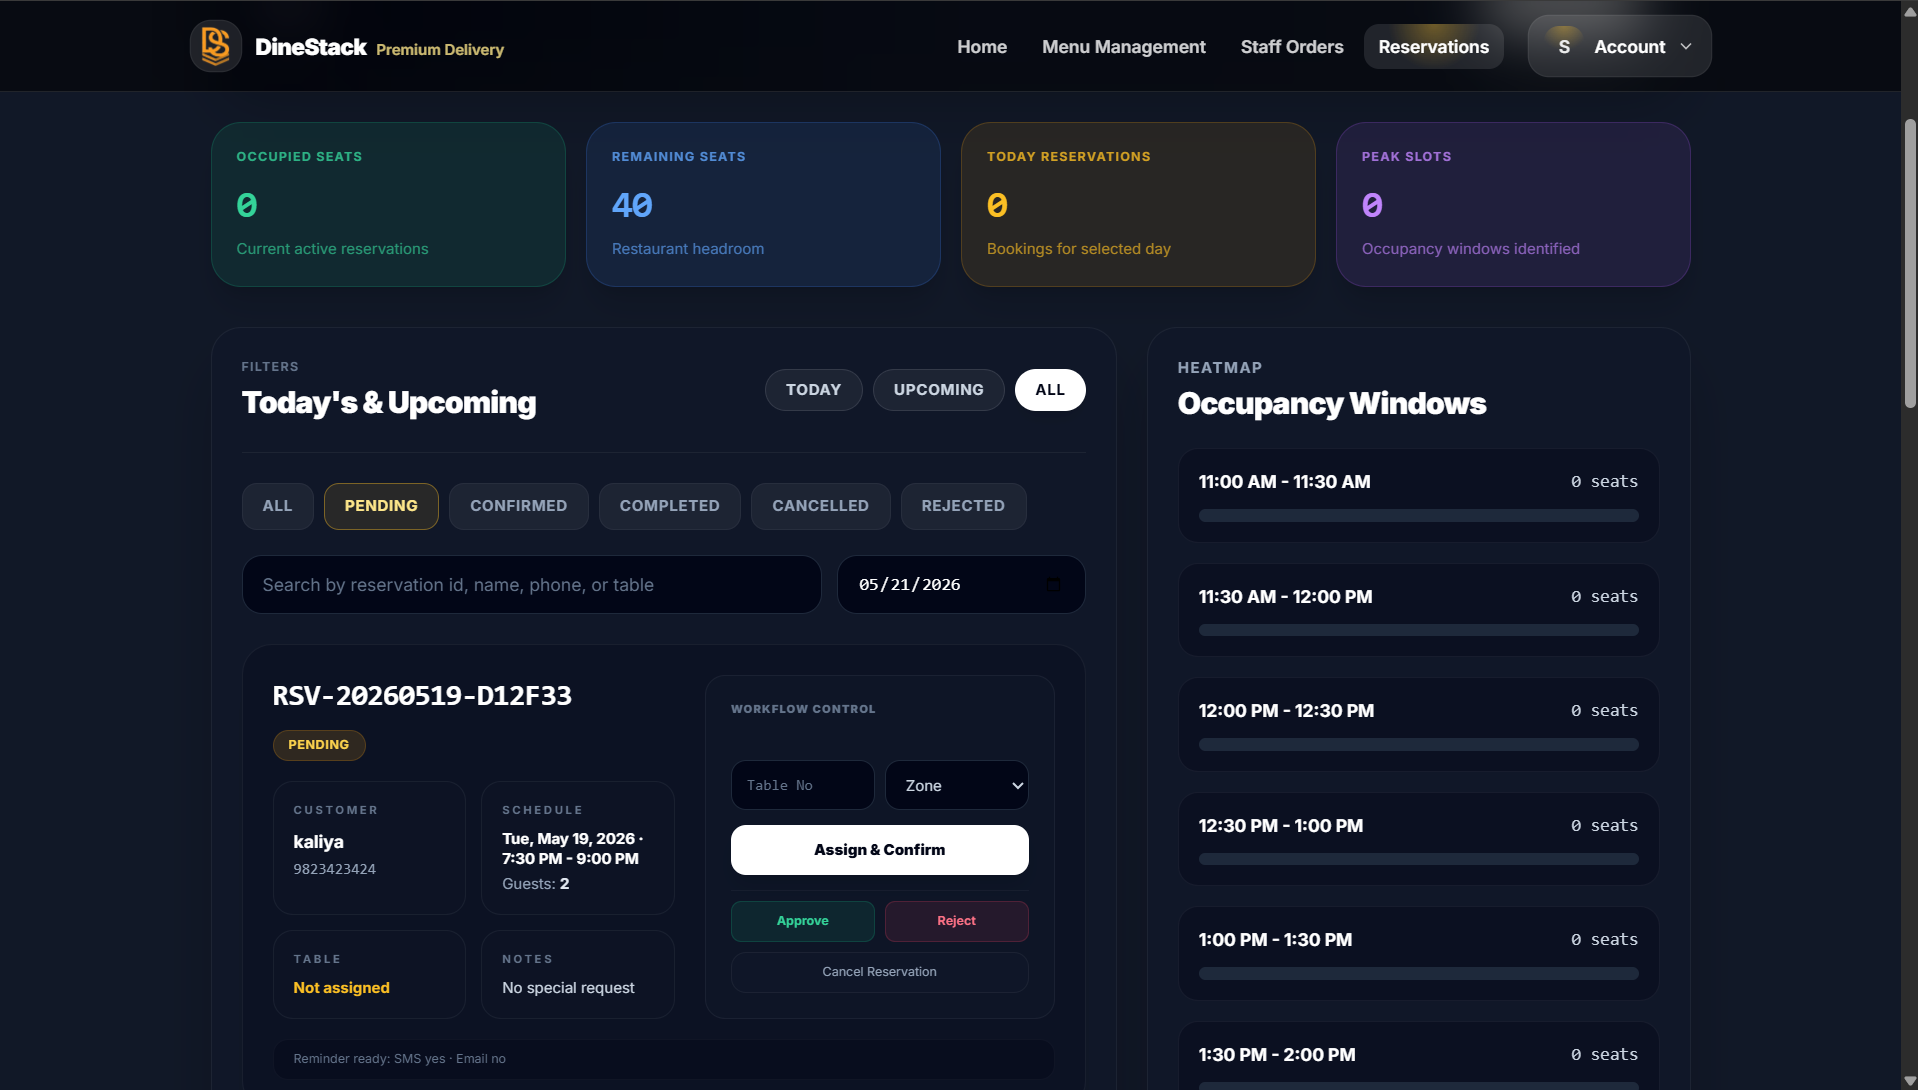Click customer phone 9823423424

[334, 869]
